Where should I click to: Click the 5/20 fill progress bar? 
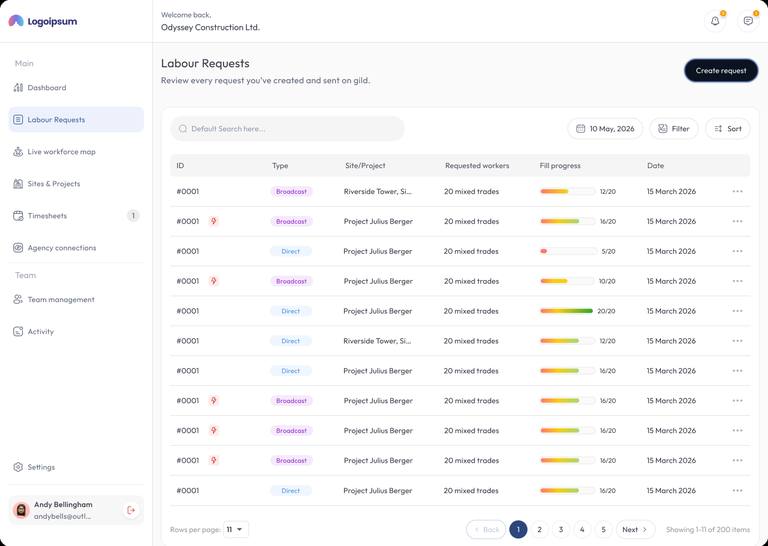pos(568,251)
